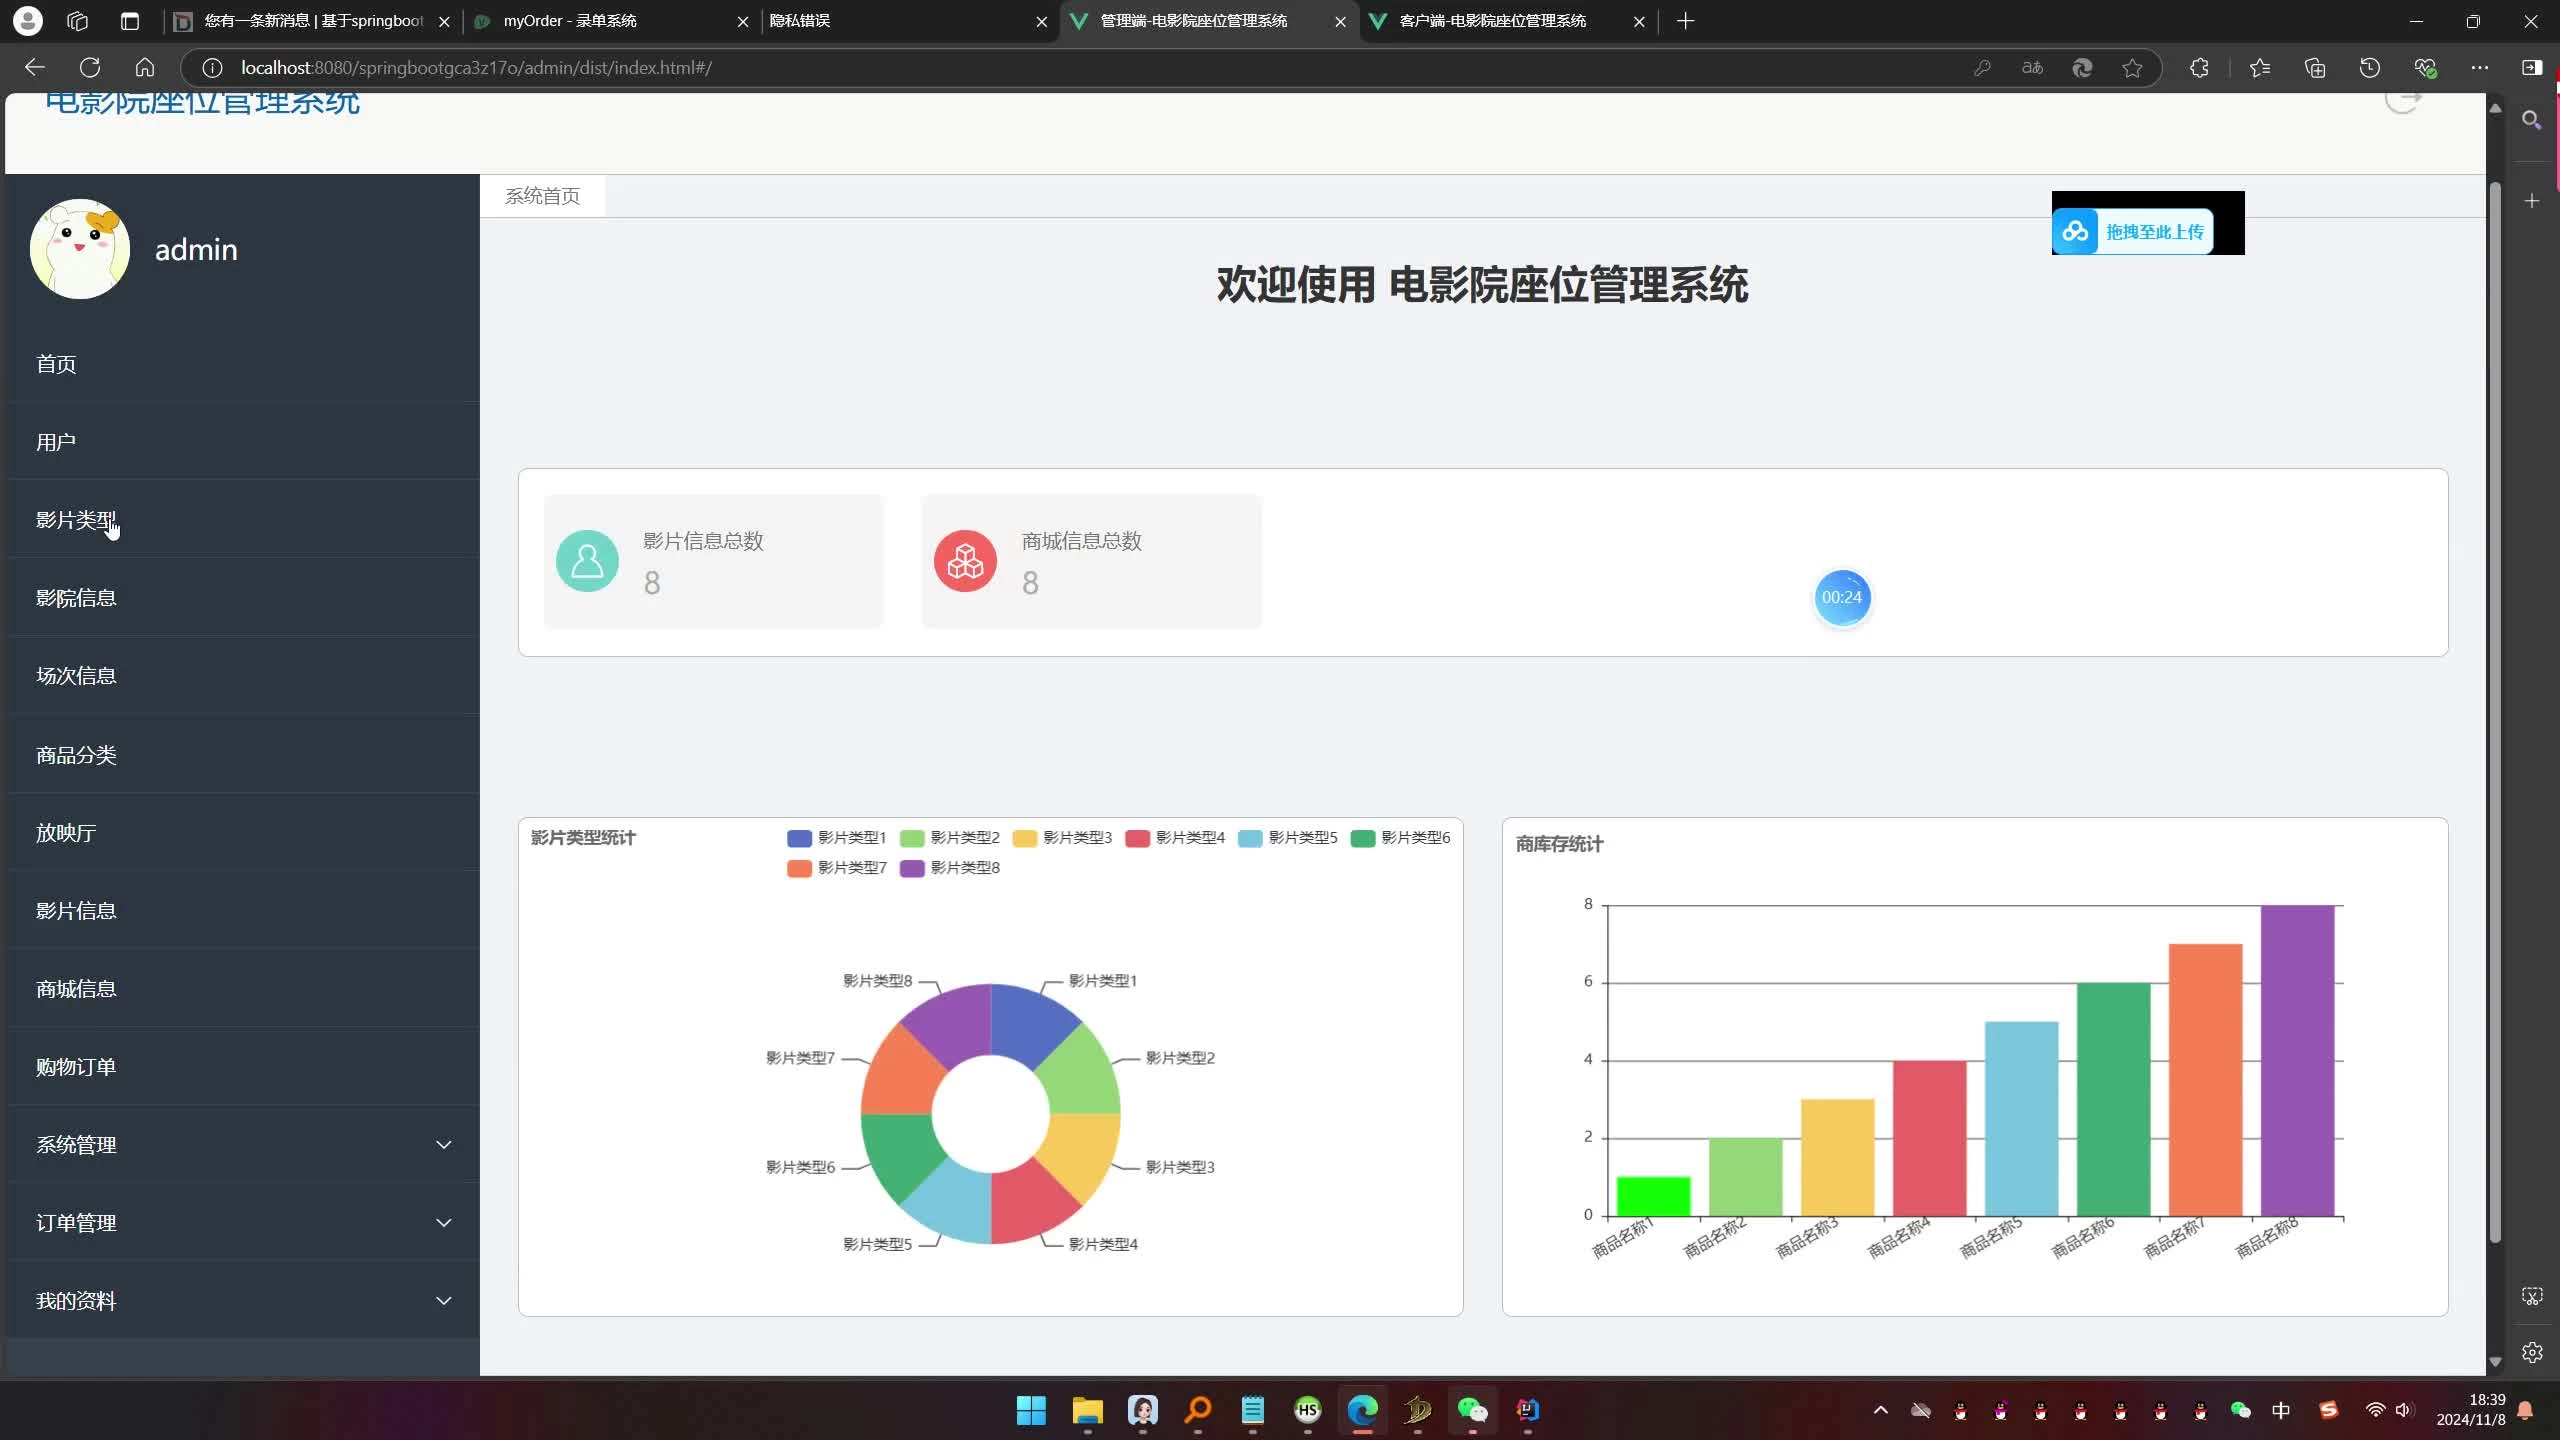Click the 系统首页 breadcrumb tab

pos(542,196)
